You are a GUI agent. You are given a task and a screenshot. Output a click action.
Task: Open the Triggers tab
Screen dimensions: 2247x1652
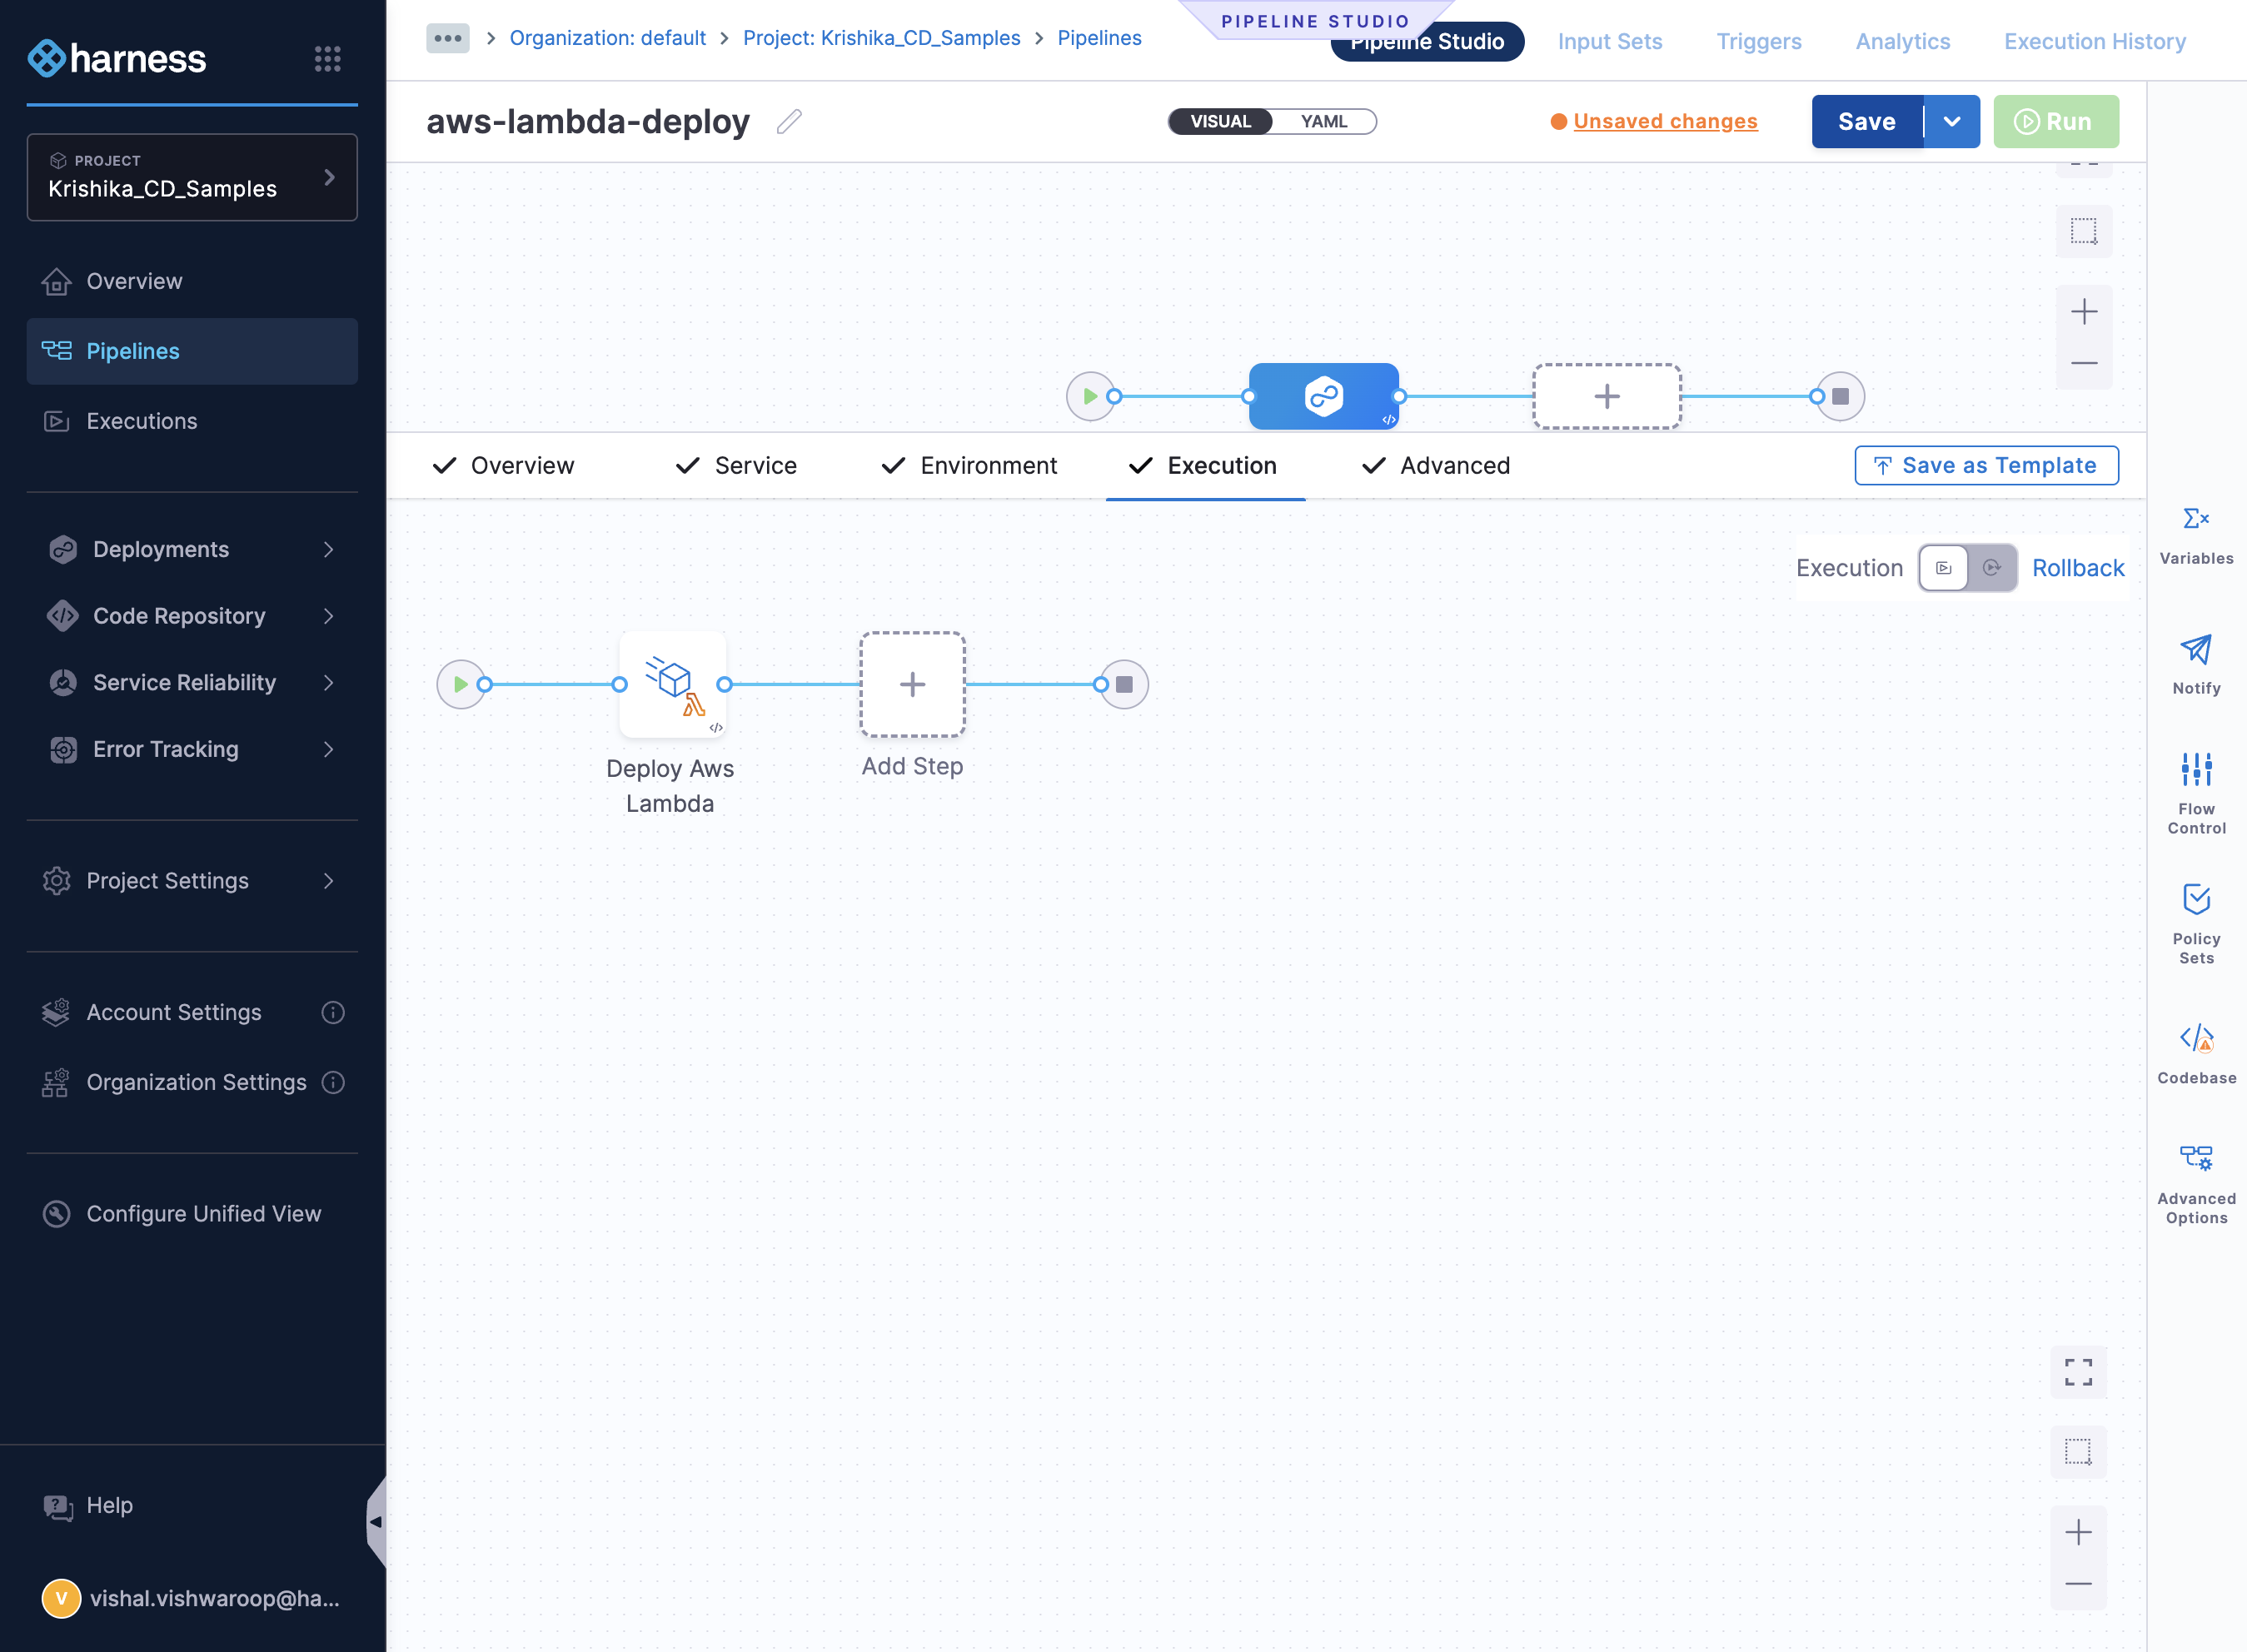pyautogui.click(x=1758, y=41)
